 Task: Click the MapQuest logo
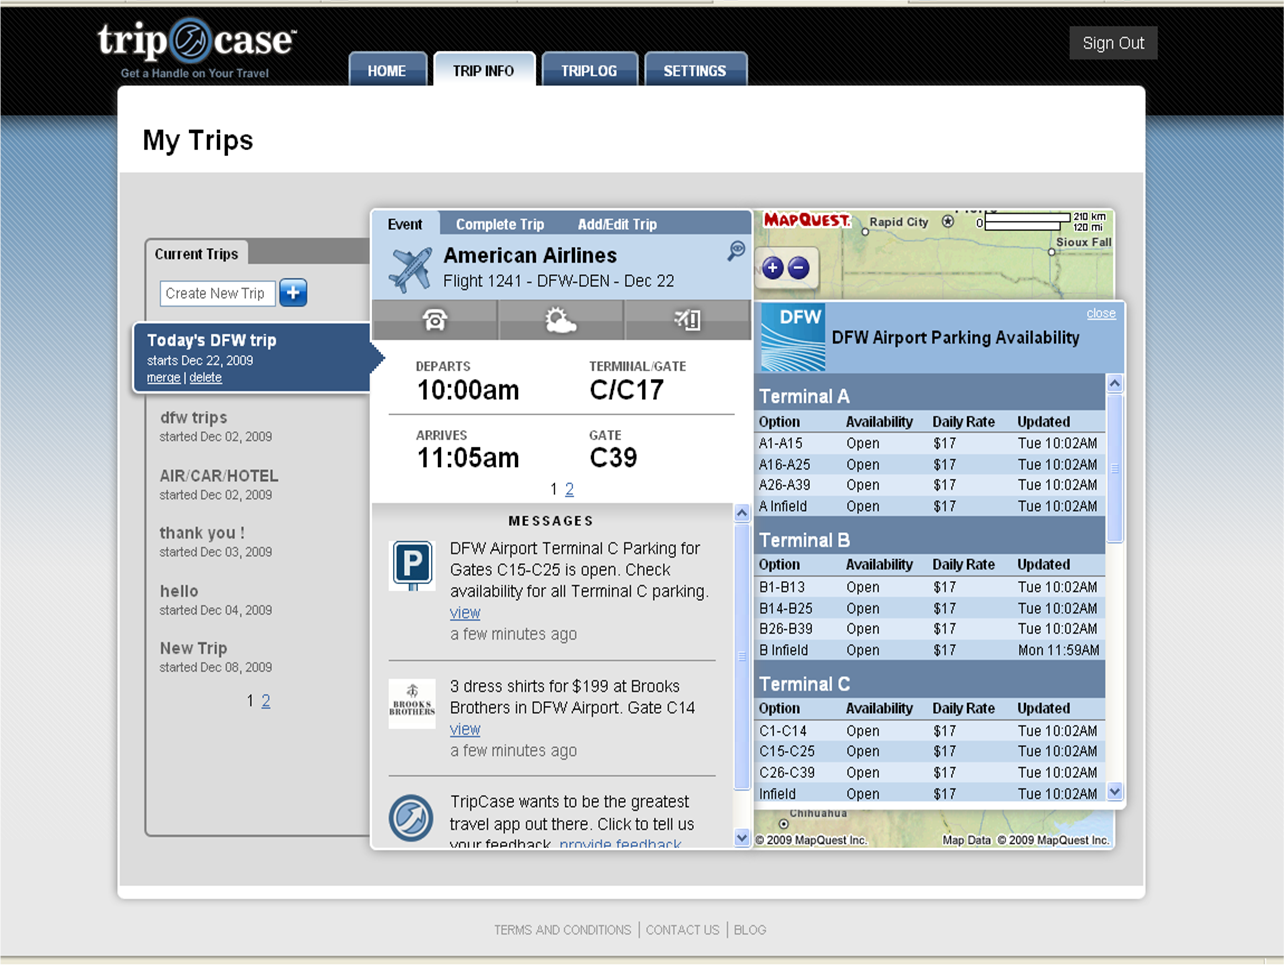[806, 220]
